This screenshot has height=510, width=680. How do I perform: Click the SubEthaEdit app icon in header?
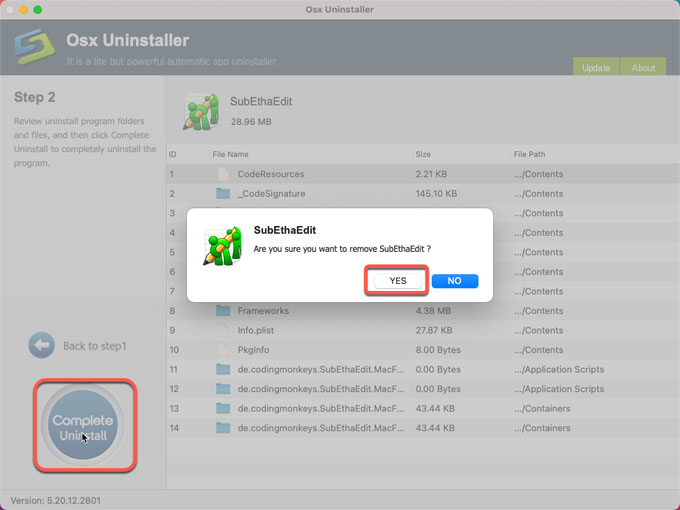(x=200, y=112)
